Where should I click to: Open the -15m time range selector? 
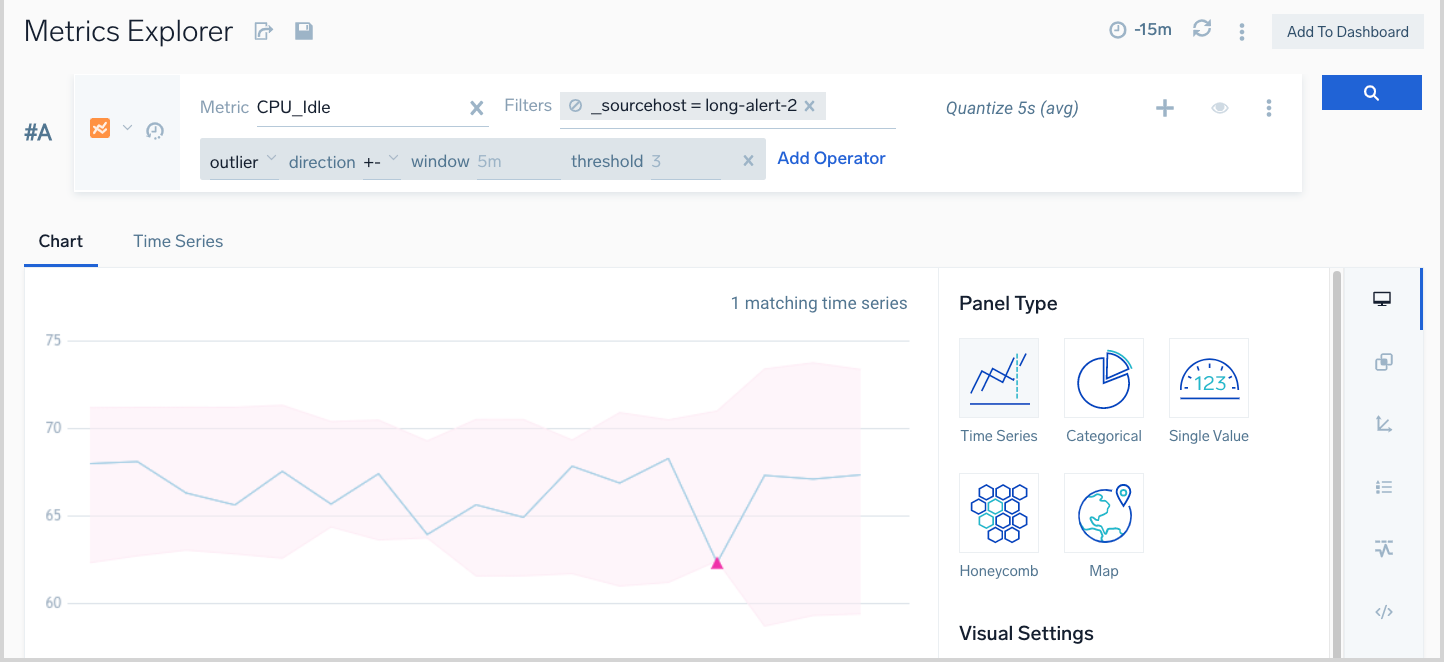tap(1141, 30)
